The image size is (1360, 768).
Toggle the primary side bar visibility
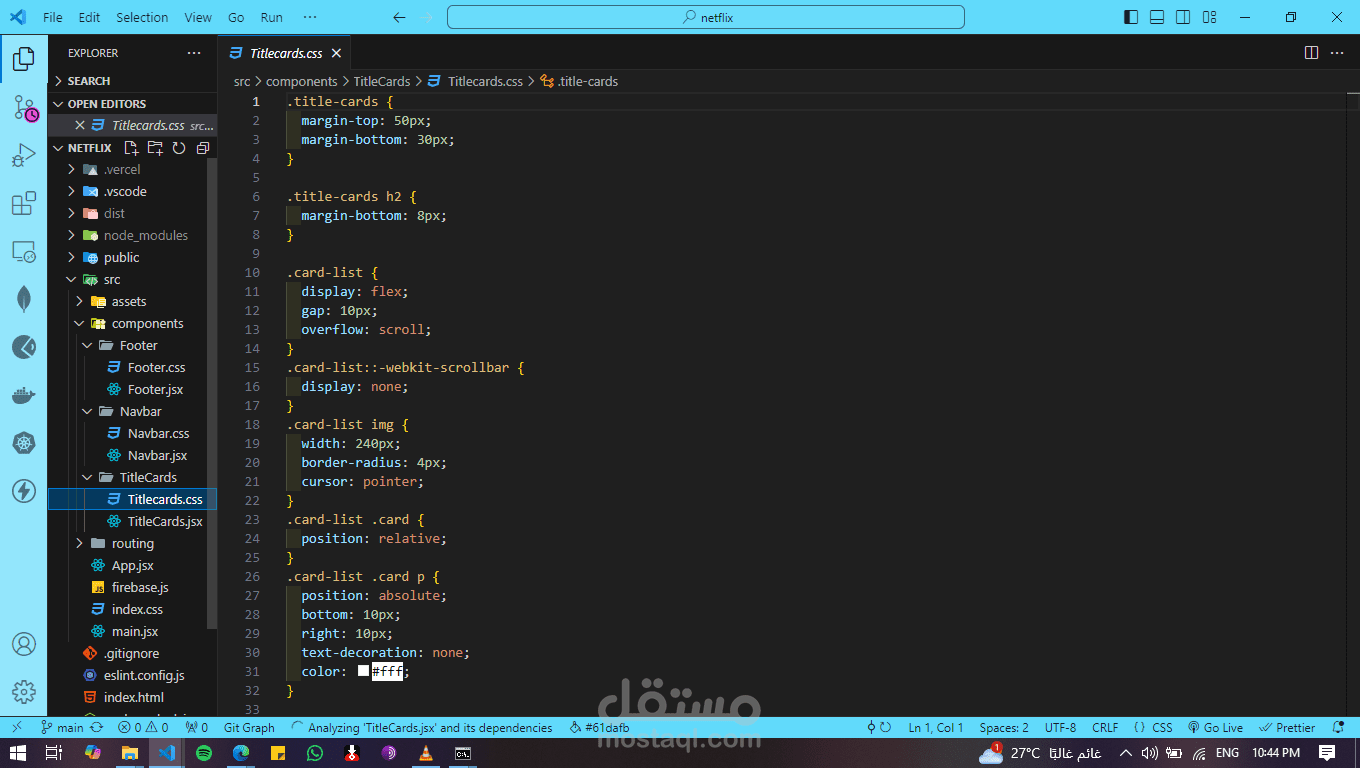coord(1131,17)
